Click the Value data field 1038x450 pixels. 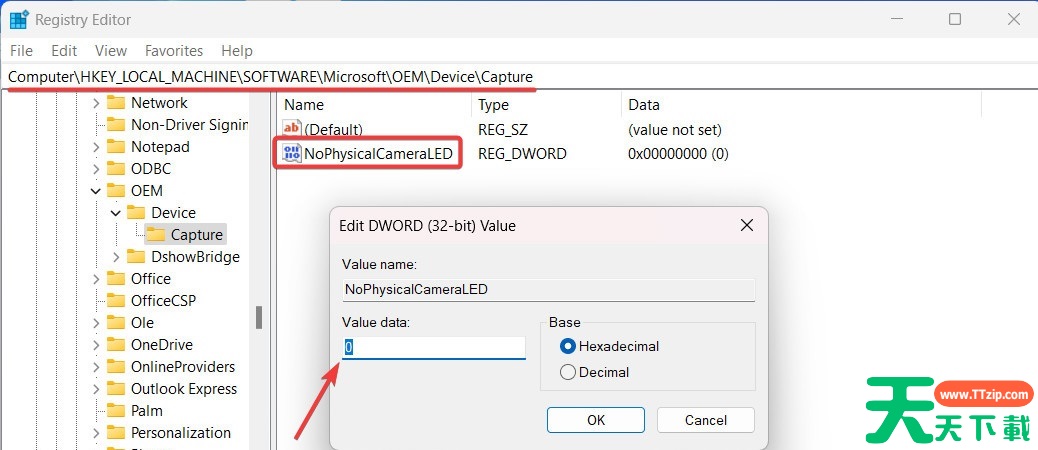coord(434,347)
